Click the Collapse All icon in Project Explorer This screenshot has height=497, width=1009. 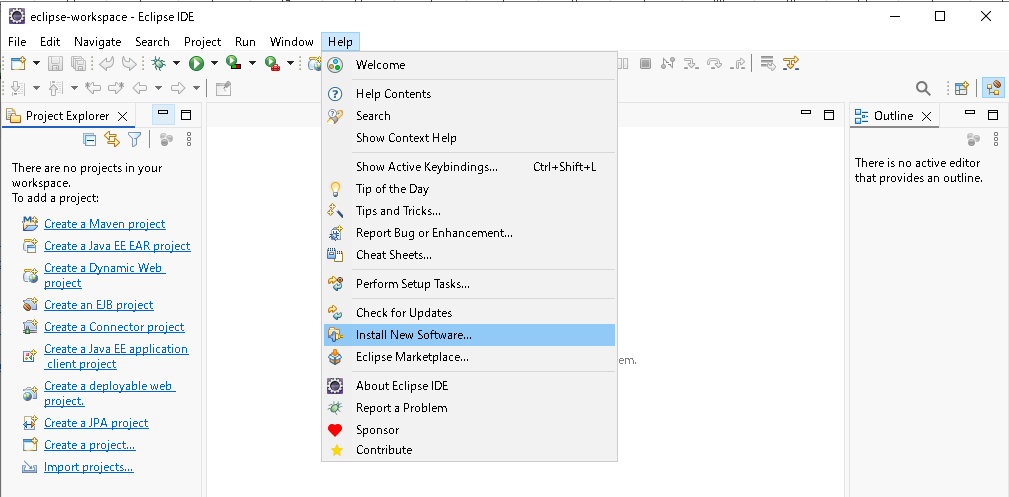tap(90, 139)
